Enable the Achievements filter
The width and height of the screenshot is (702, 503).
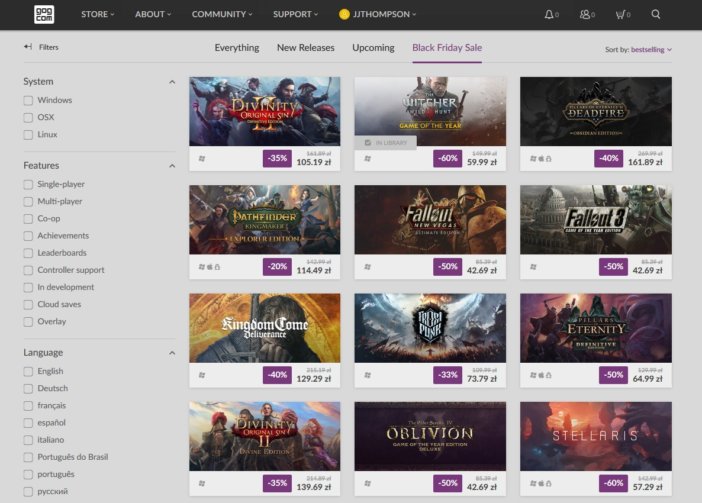tap(28, 236)
